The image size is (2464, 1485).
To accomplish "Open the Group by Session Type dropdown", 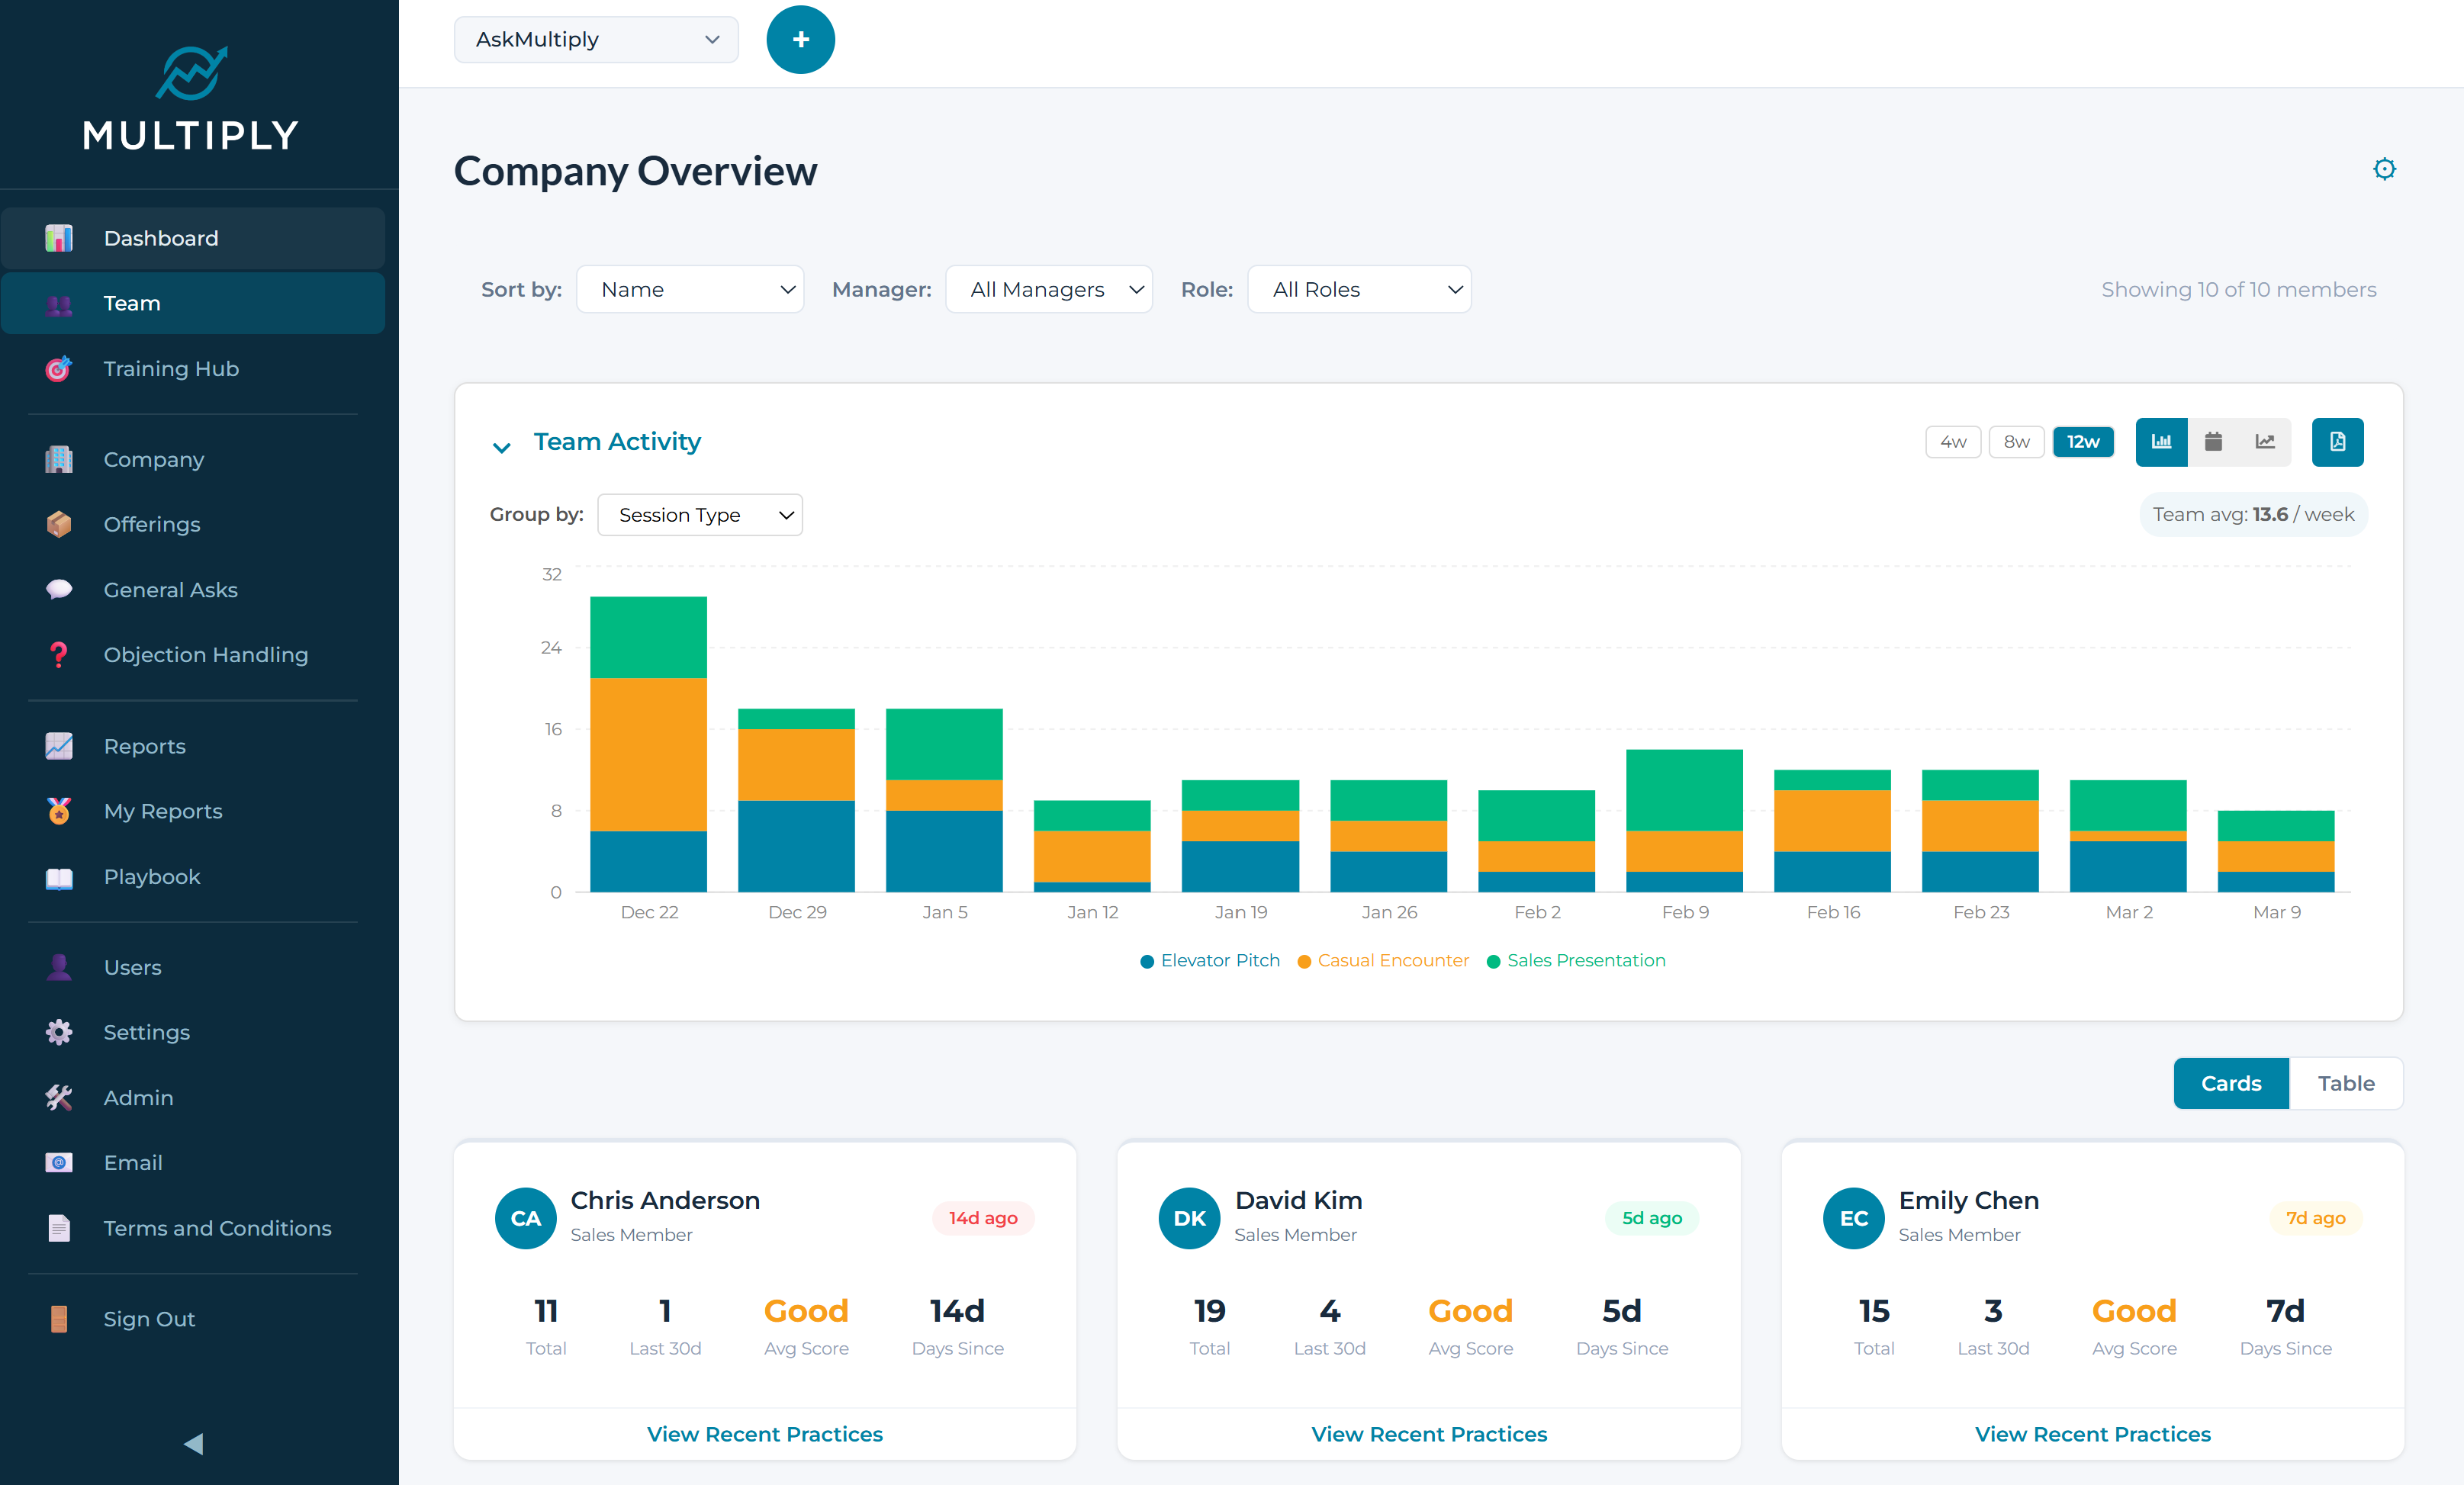I will point(700,514).
